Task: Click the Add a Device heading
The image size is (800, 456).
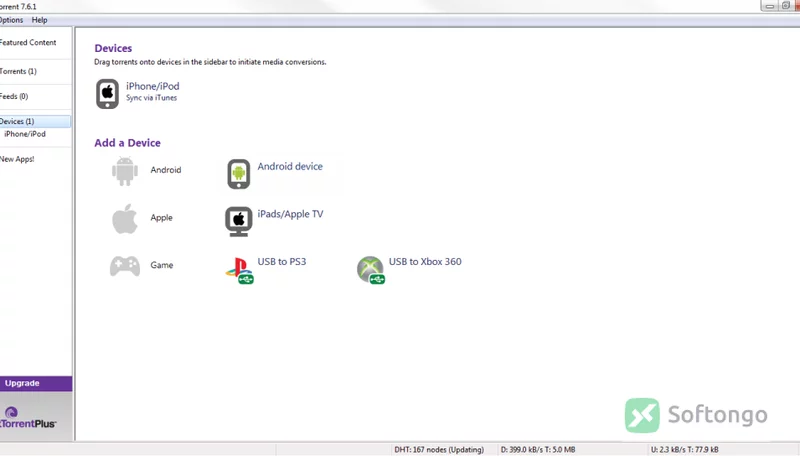Action: (x=128, y=143)
